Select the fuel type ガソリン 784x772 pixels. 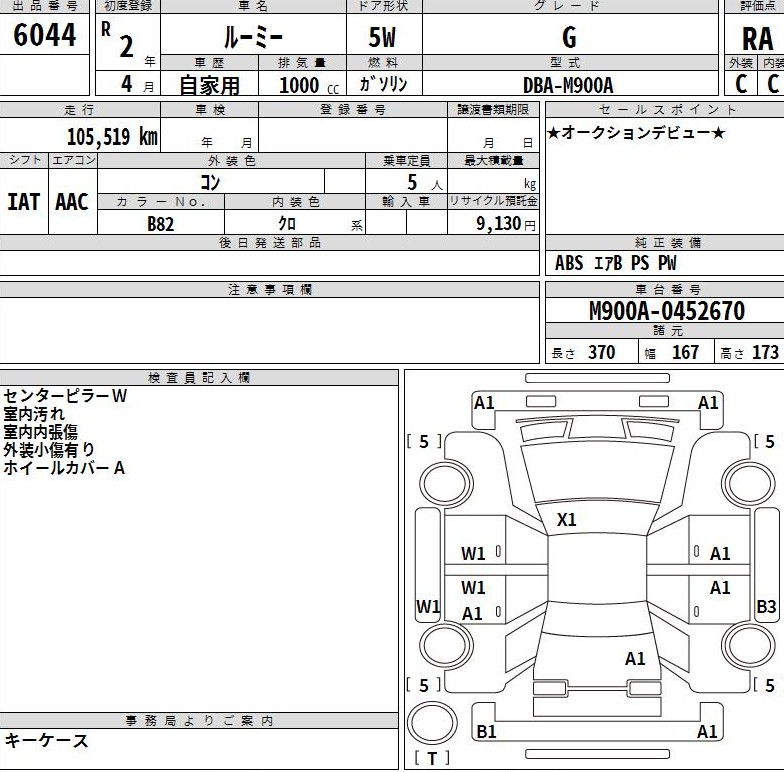384,84
